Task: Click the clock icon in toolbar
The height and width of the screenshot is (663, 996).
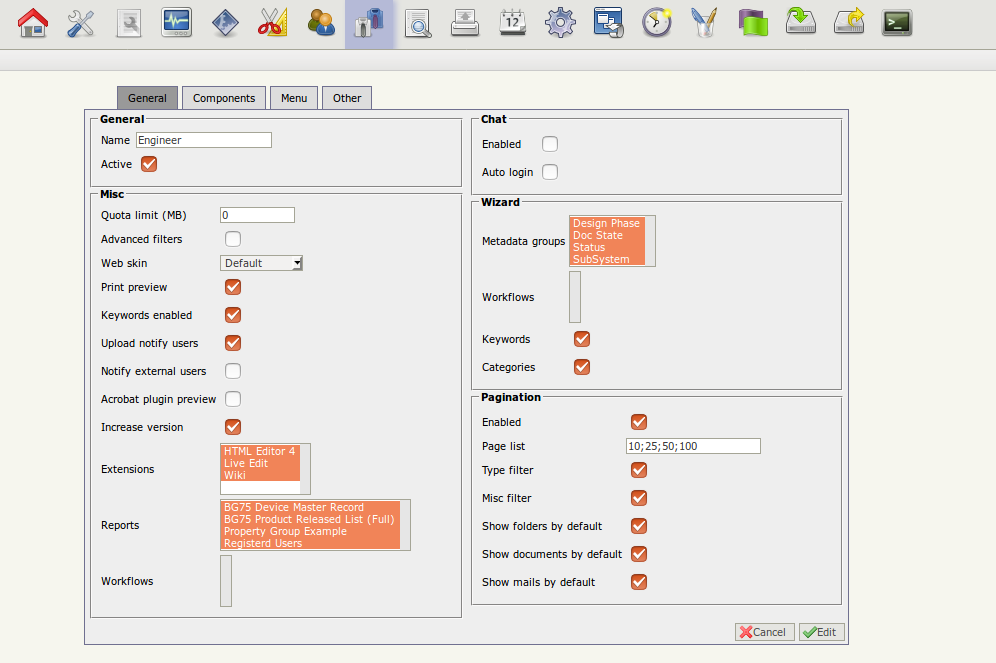Action: pos(656,22)
